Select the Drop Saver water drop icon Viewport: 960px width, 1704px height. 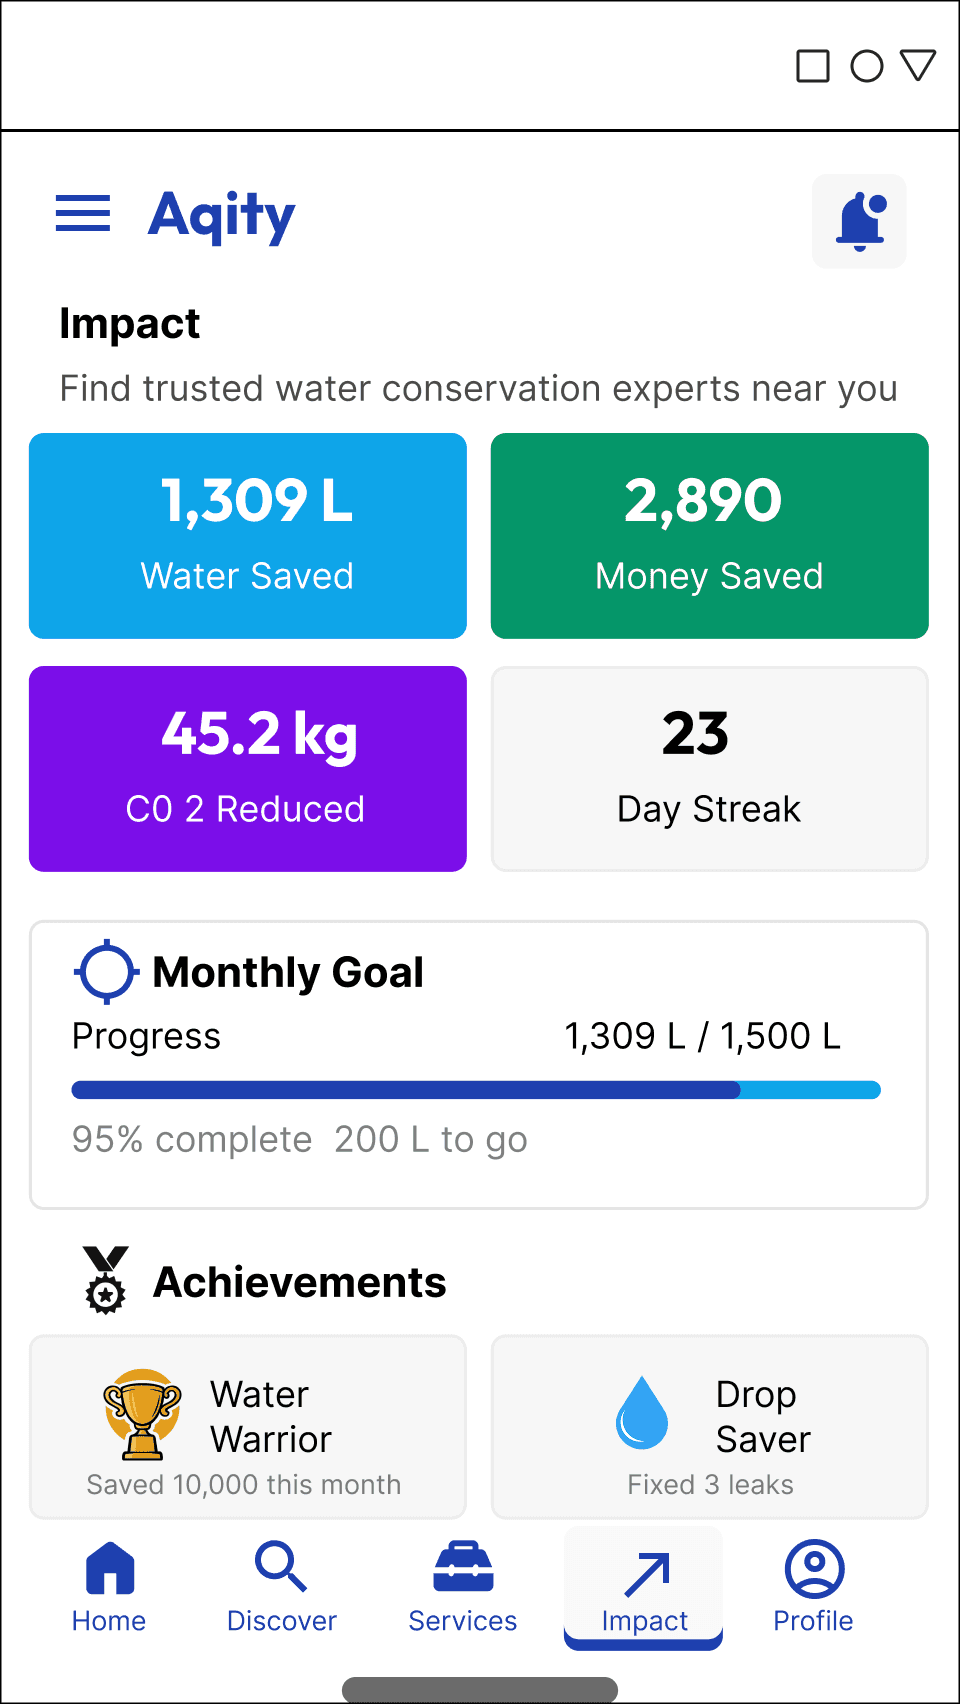[642, 1413]
